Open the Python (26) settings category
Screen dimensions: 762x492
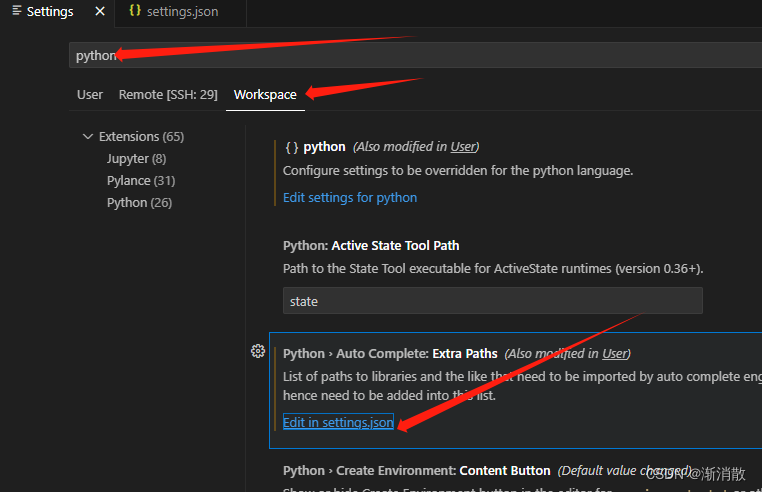pos(139,202)
